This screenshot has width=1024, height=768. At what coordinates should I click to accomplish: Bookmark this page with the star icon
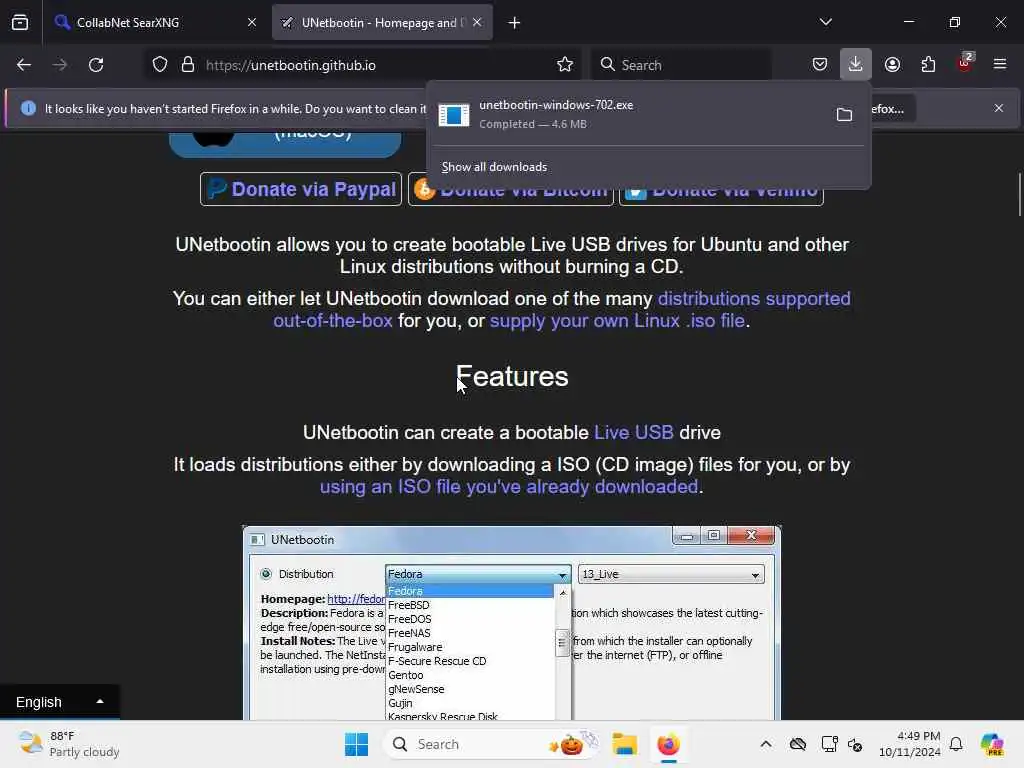pos(565,65)
